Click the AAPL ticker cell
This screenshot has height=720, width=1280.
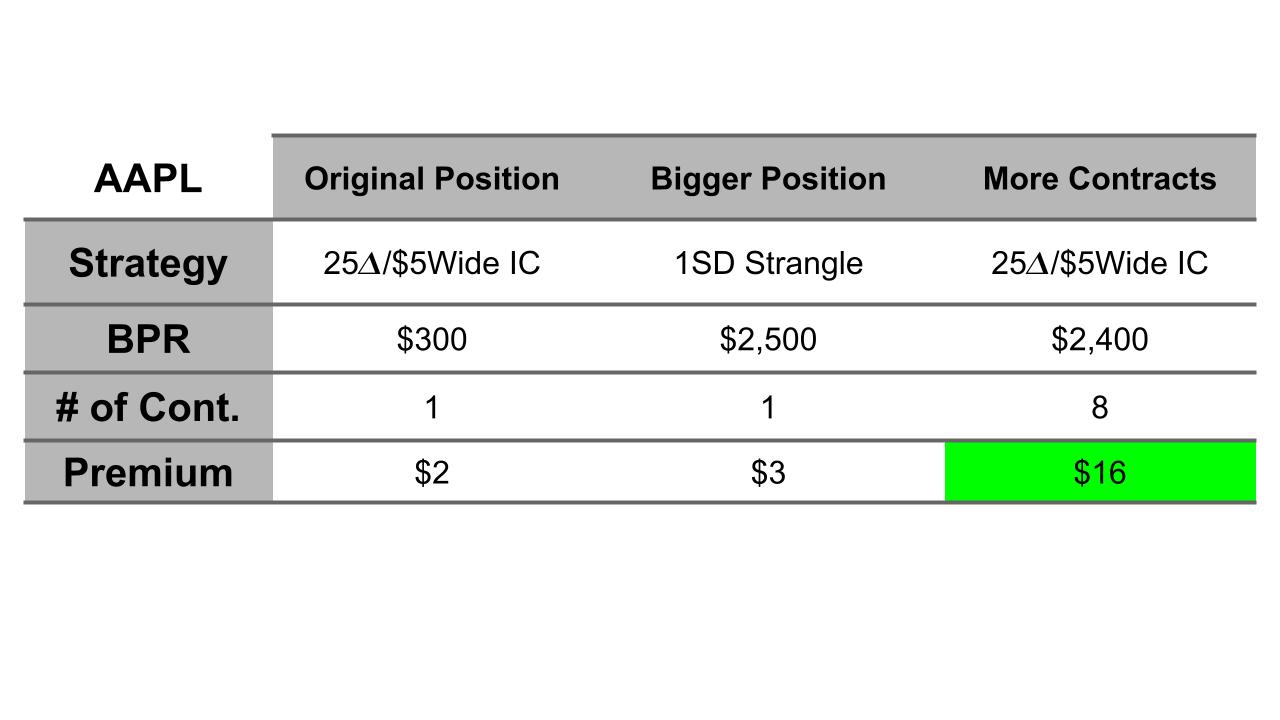(148, 179)
